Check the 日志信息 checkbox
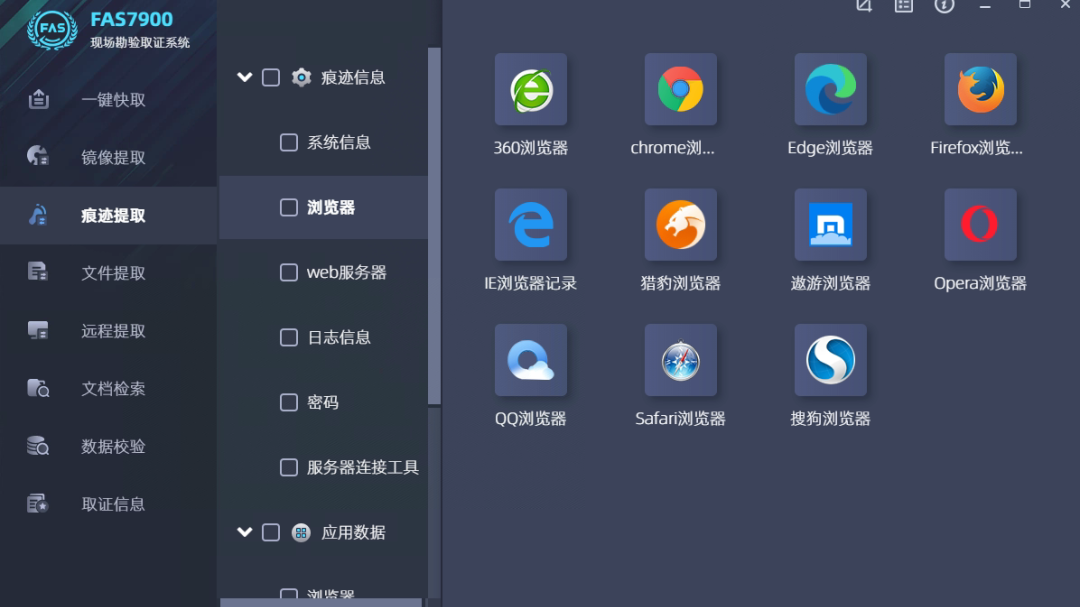Image resolution: width=1080 pixels, height=607 pixels. click(x=289, y=338)
